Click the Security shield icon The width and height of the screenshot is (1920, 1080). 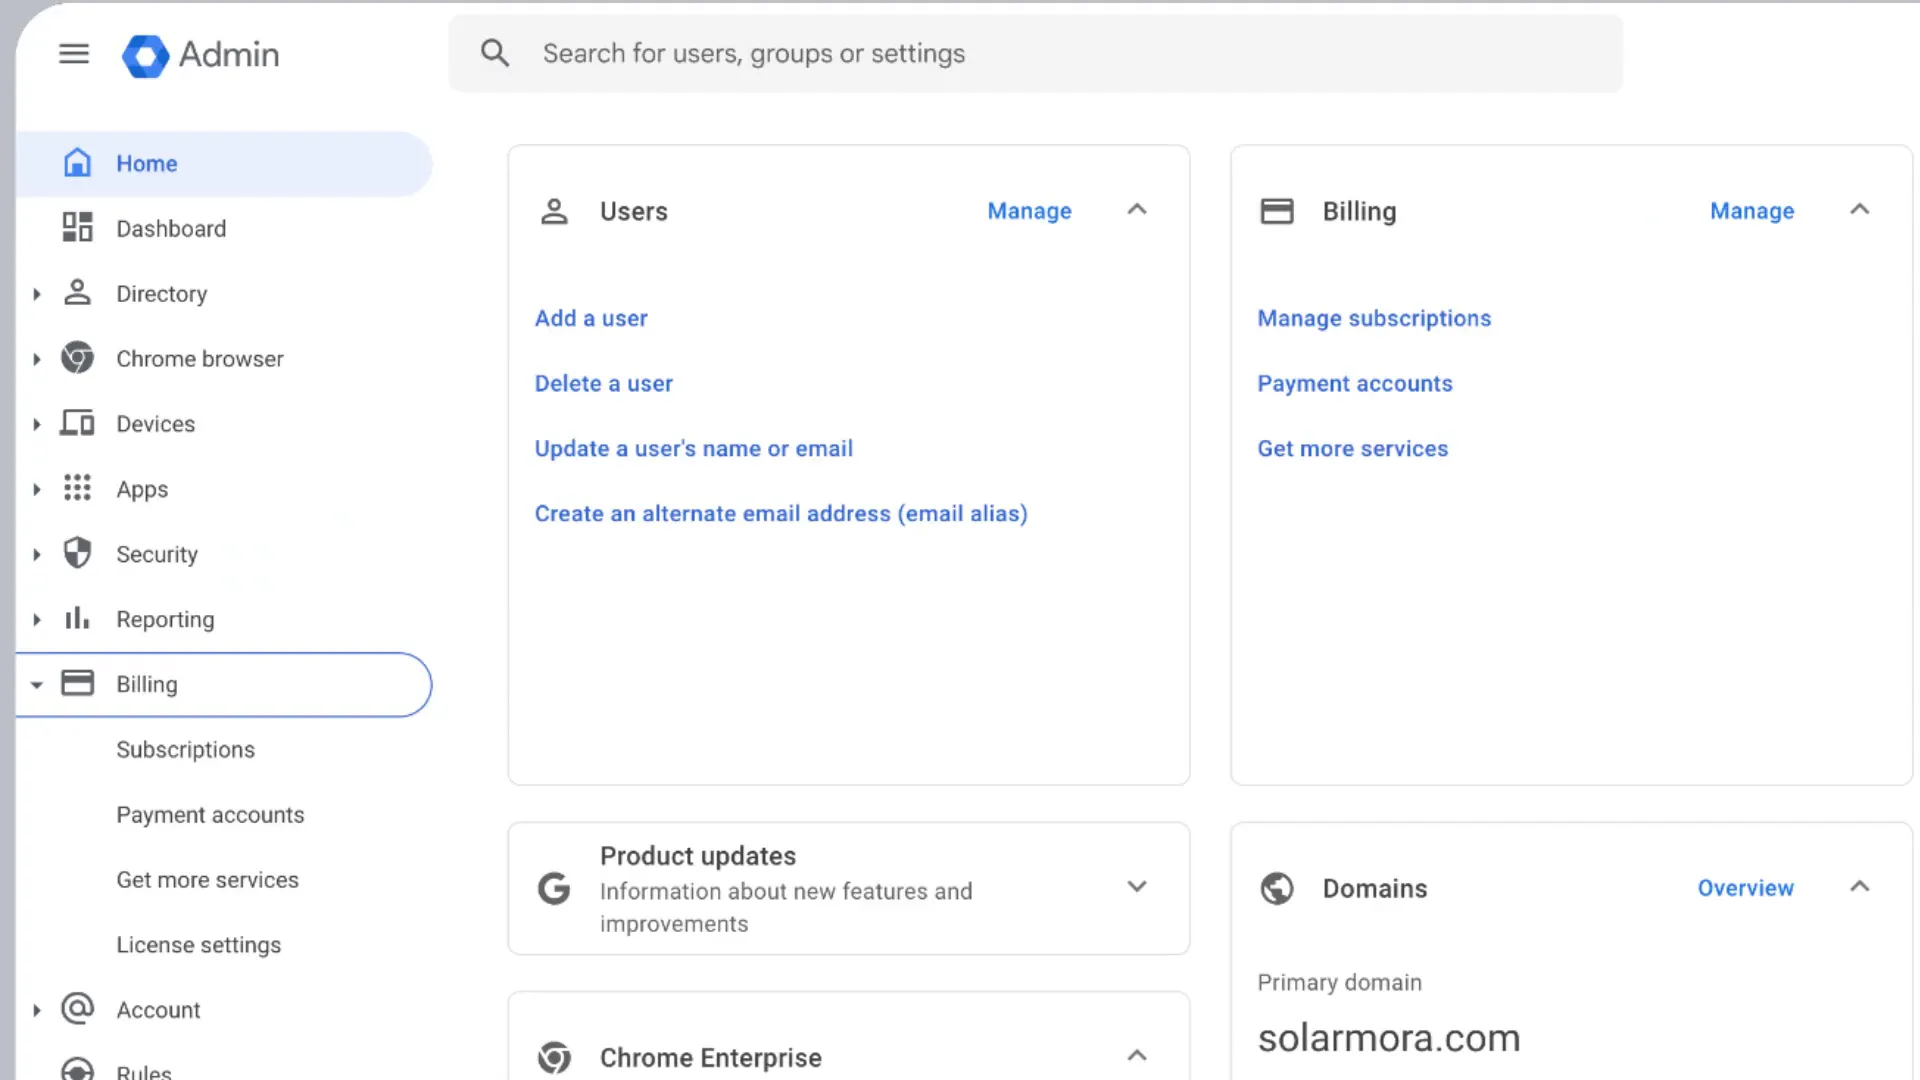(x=77, y=553)
